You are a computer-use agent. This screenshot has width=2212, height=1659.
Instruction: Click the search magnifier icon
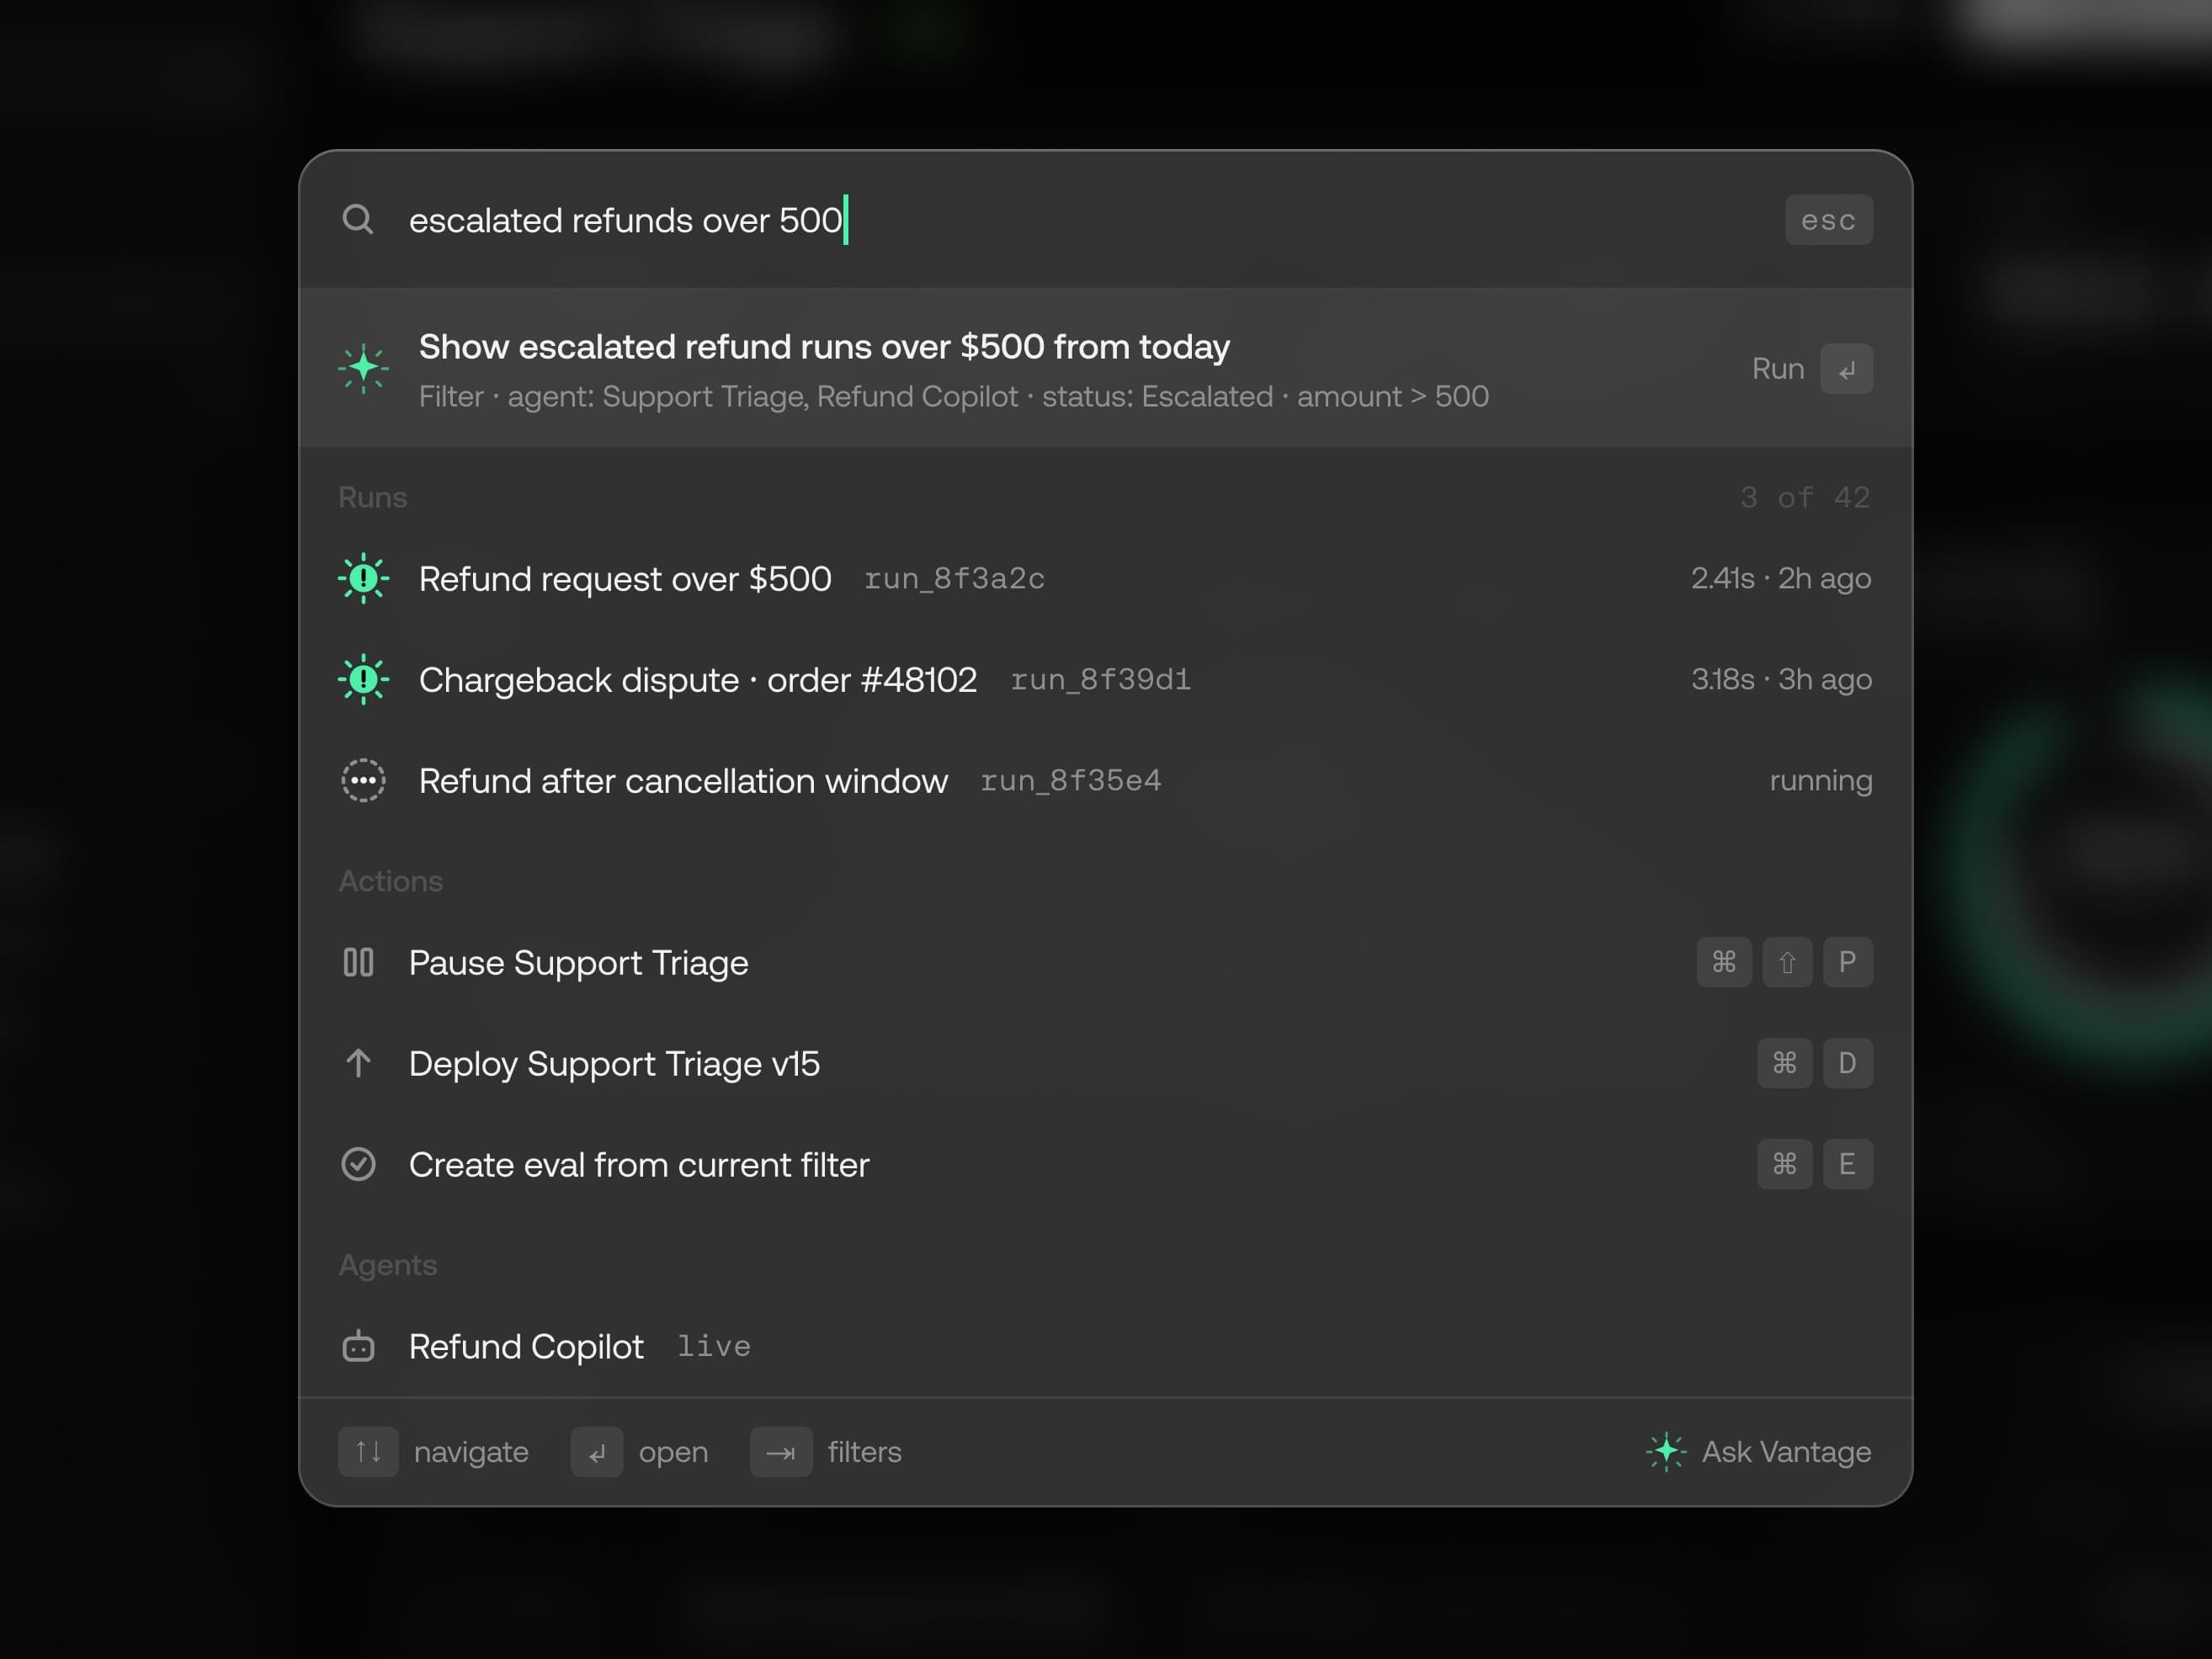pos(358,219)
